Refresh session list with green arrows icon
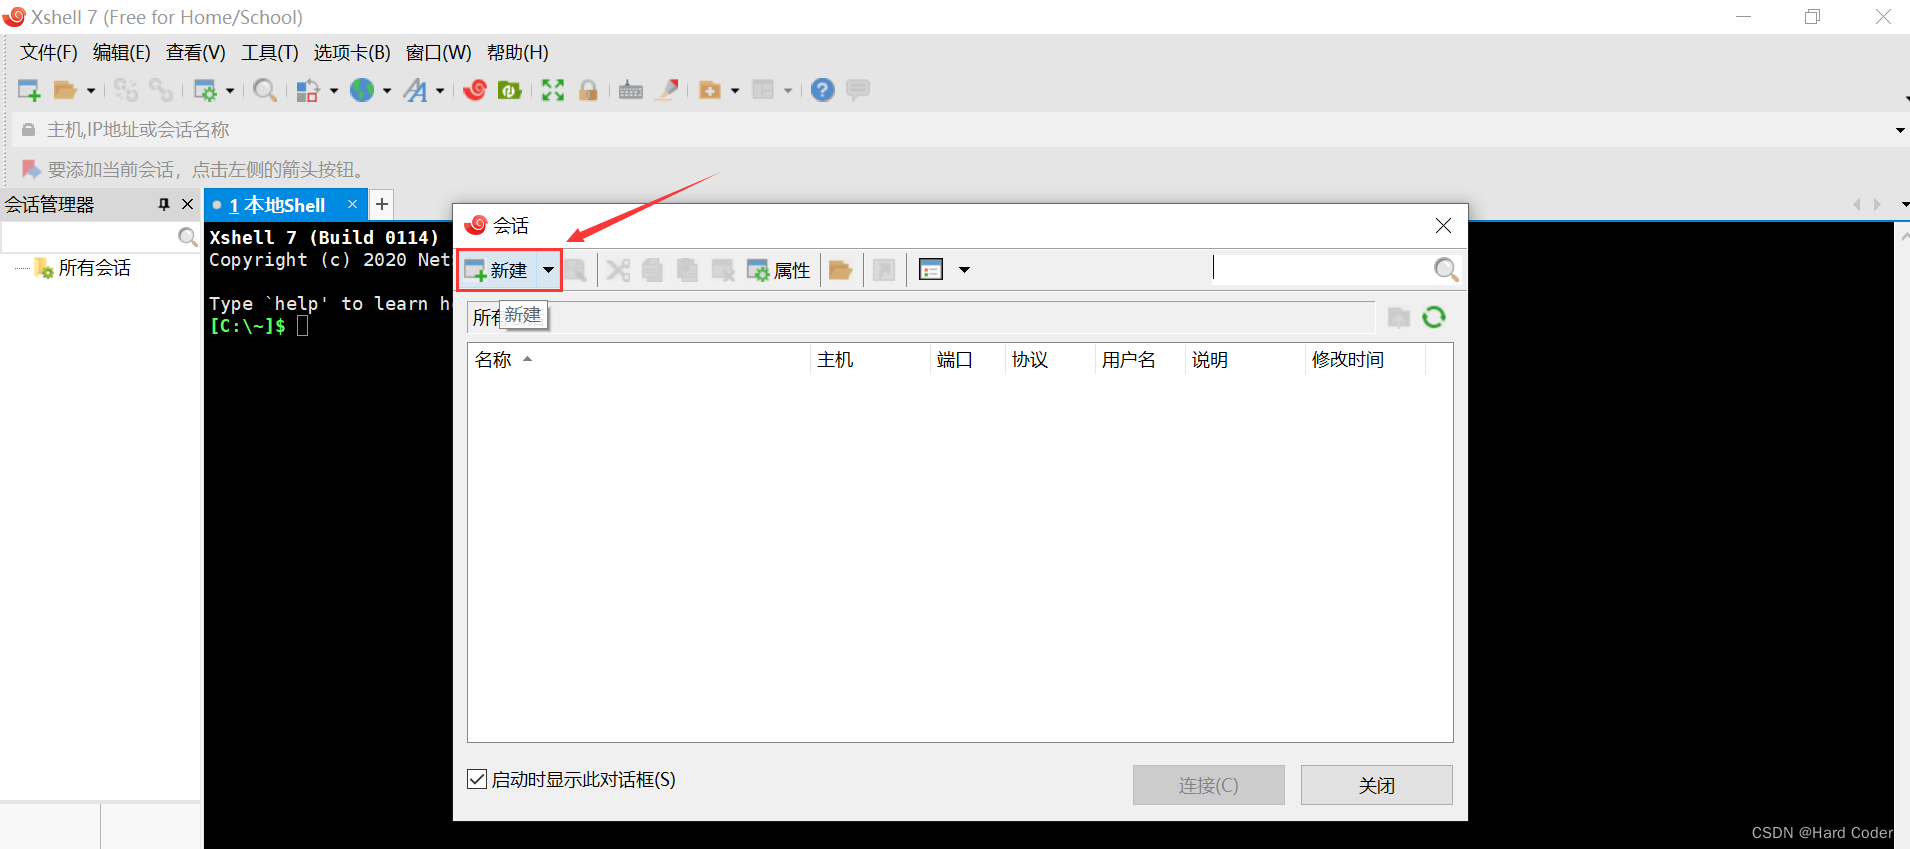 (x=1434, y=317)
